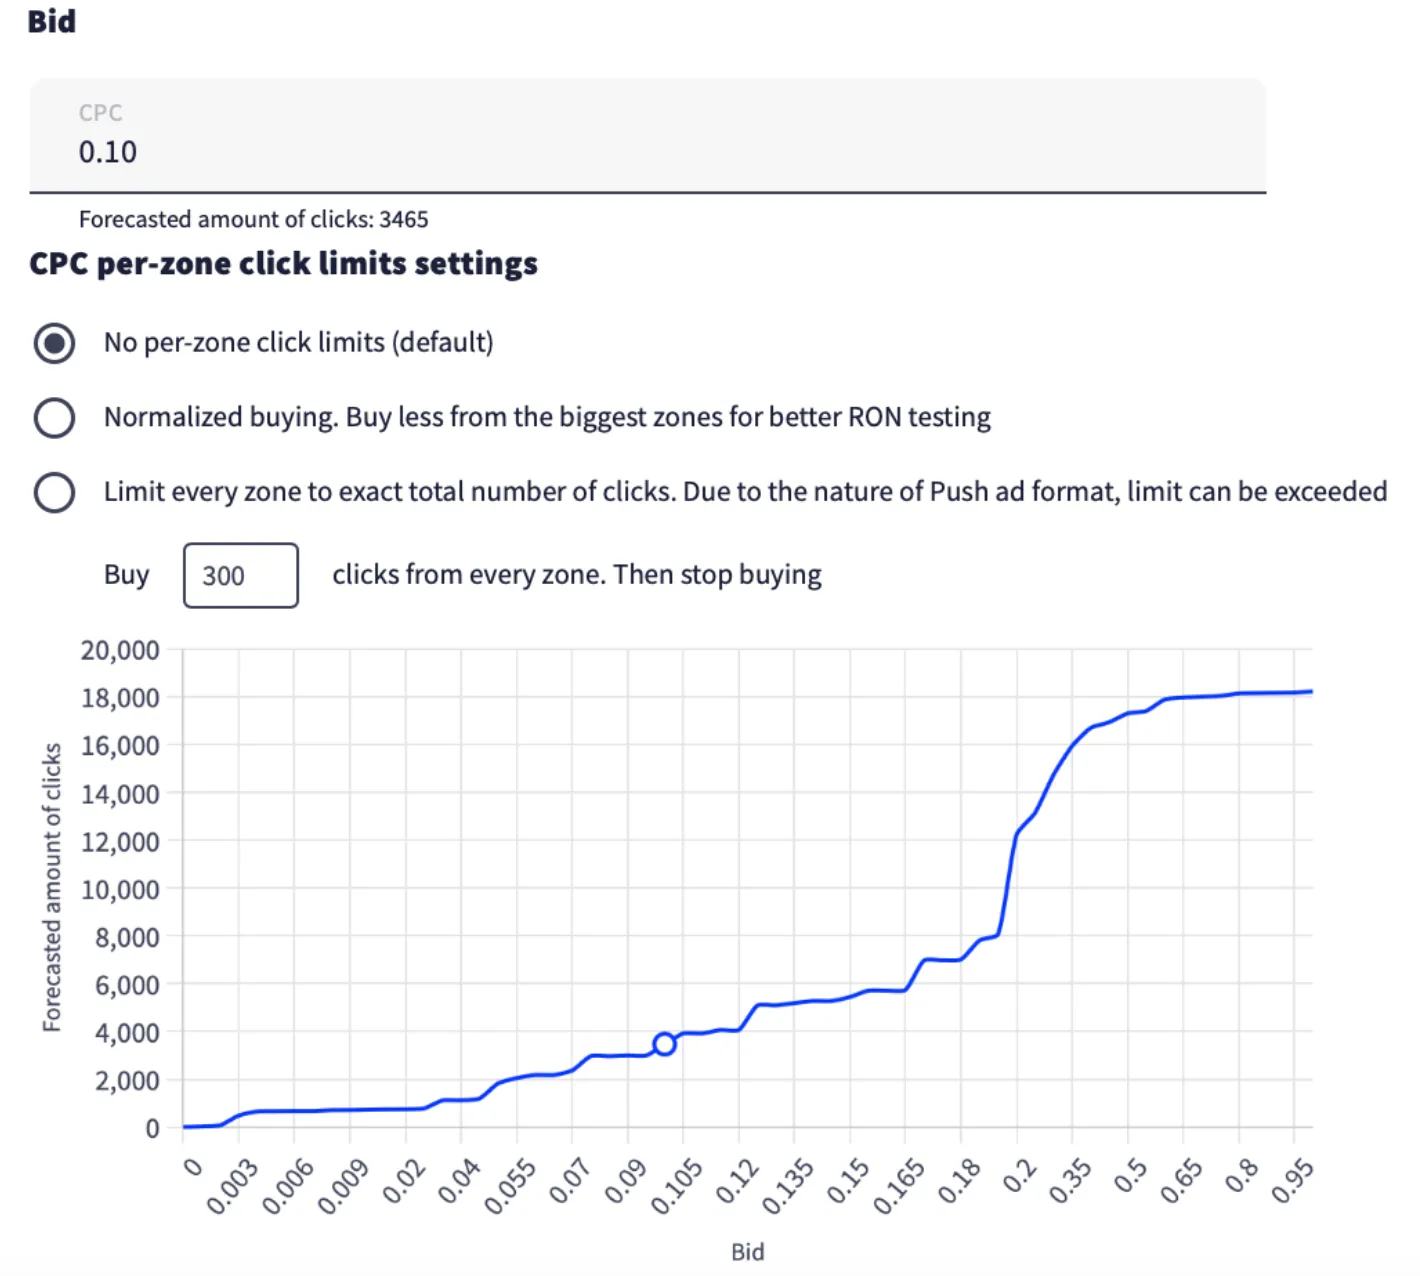Click the Forecasted amount of clicks 3465 text

click(253, 219)
